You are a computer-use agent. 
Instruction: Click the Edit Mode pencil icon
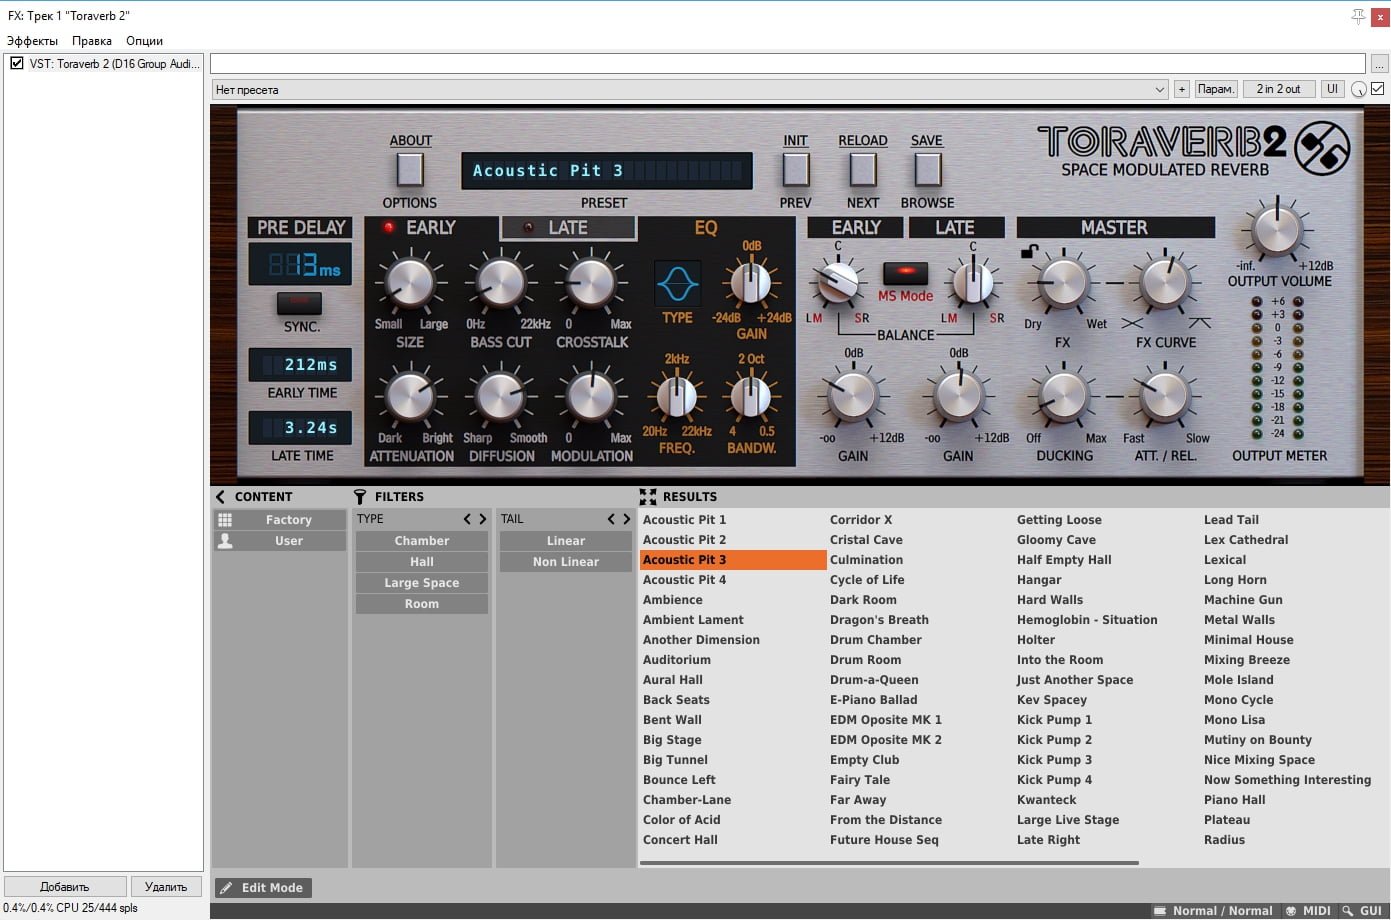pyautogui.click(x=227, y=888)
